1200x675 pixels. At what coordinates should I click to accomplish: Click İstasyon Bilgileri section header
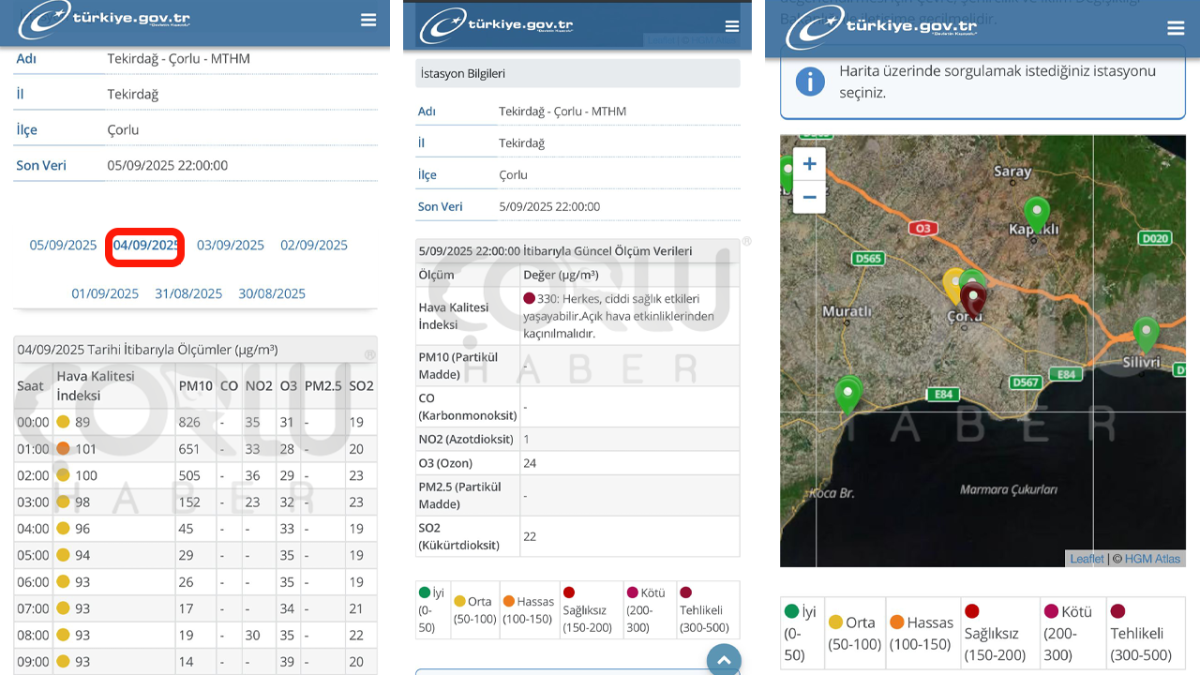577,73
